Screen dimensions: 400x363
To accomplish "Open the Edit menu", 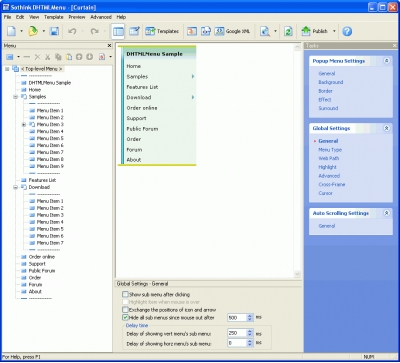I will pyautogui.click(x=20, y=17).
